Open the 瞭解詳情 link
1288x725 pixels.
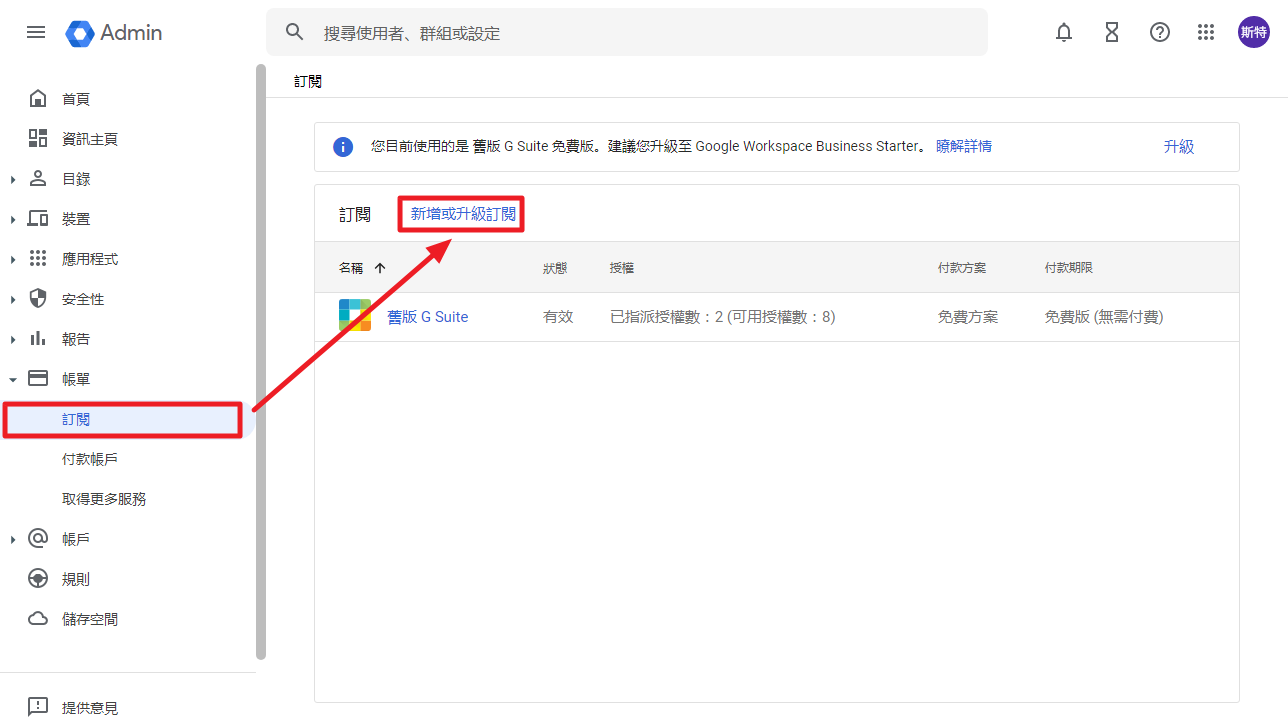tap(964, 146)
